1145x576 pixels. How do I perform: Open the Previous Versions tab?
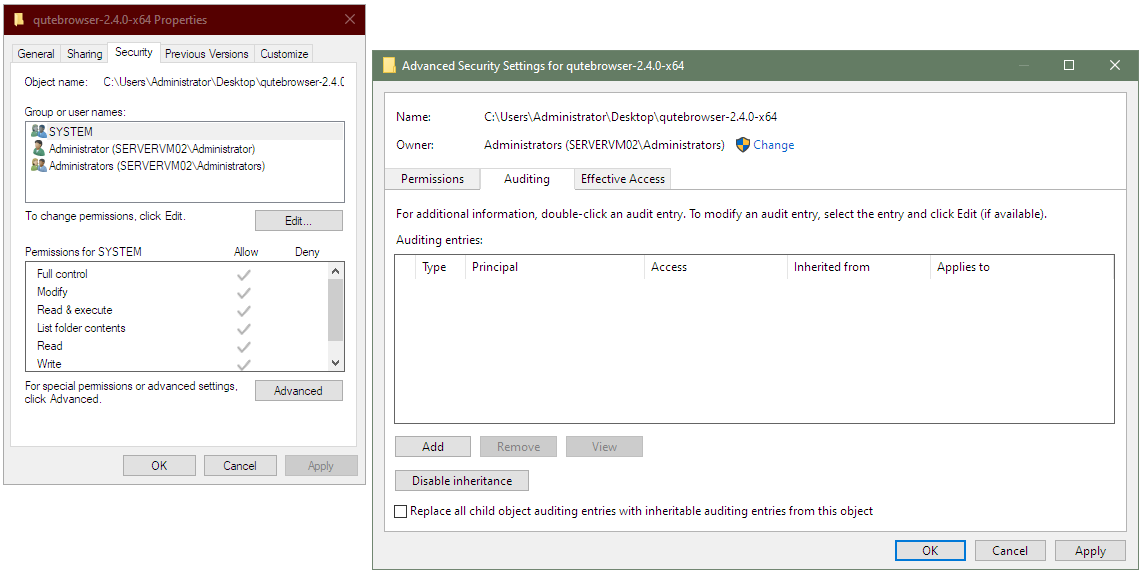pos(207,54)
